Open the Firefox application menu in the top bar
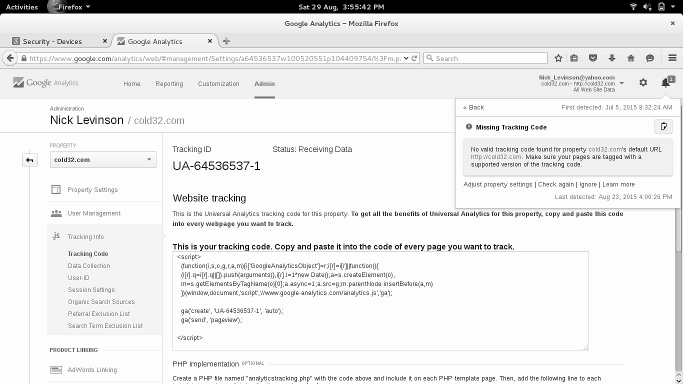 coord(70,7)
